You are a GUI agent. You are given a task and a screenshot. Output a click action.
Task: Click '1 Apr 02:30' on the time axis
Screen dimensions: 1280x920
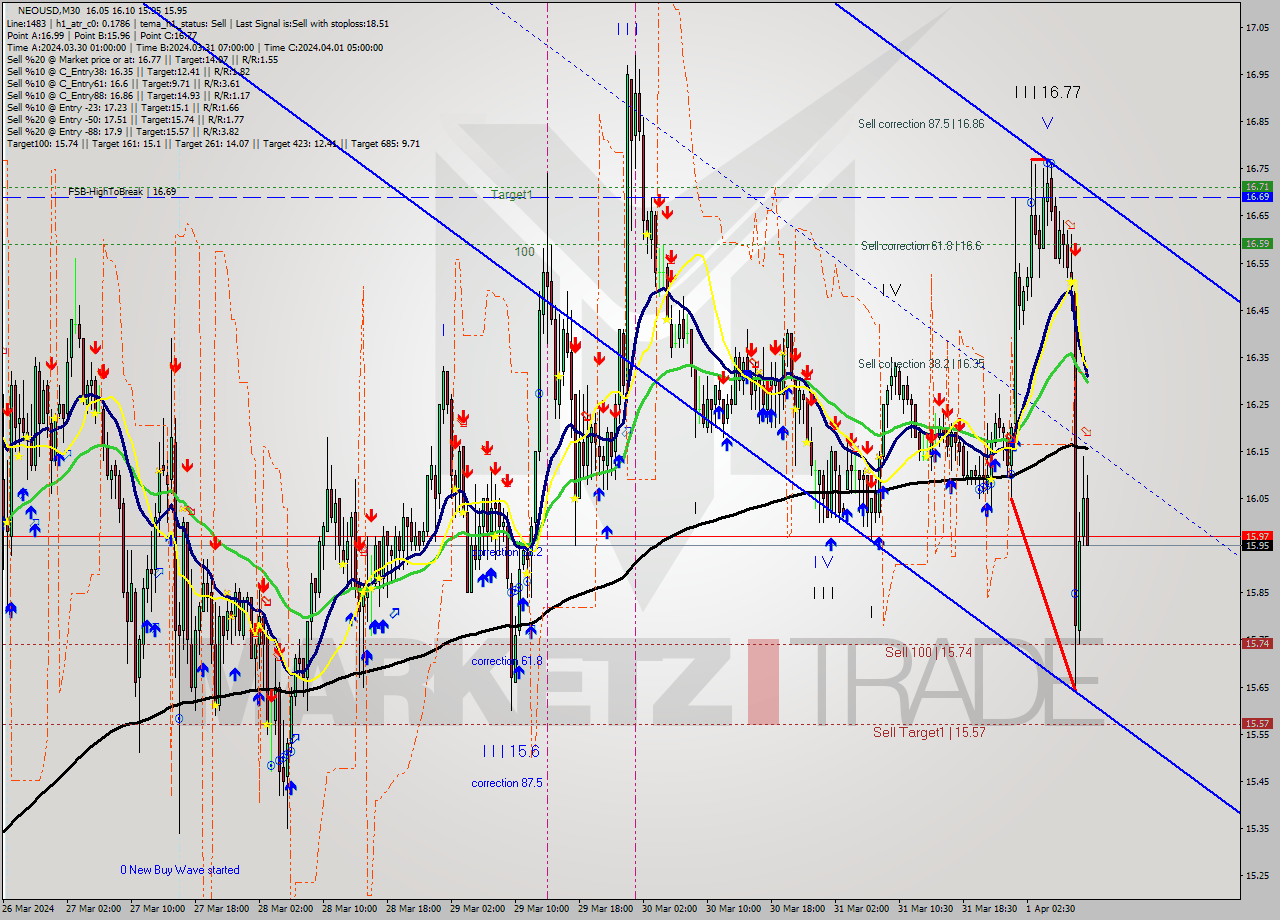point(1050,909)
